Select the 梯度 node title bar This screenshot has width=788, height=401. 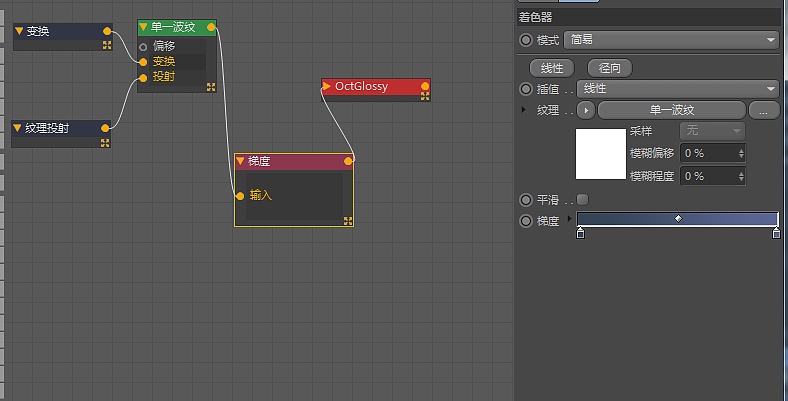click(x=294, y=161)
